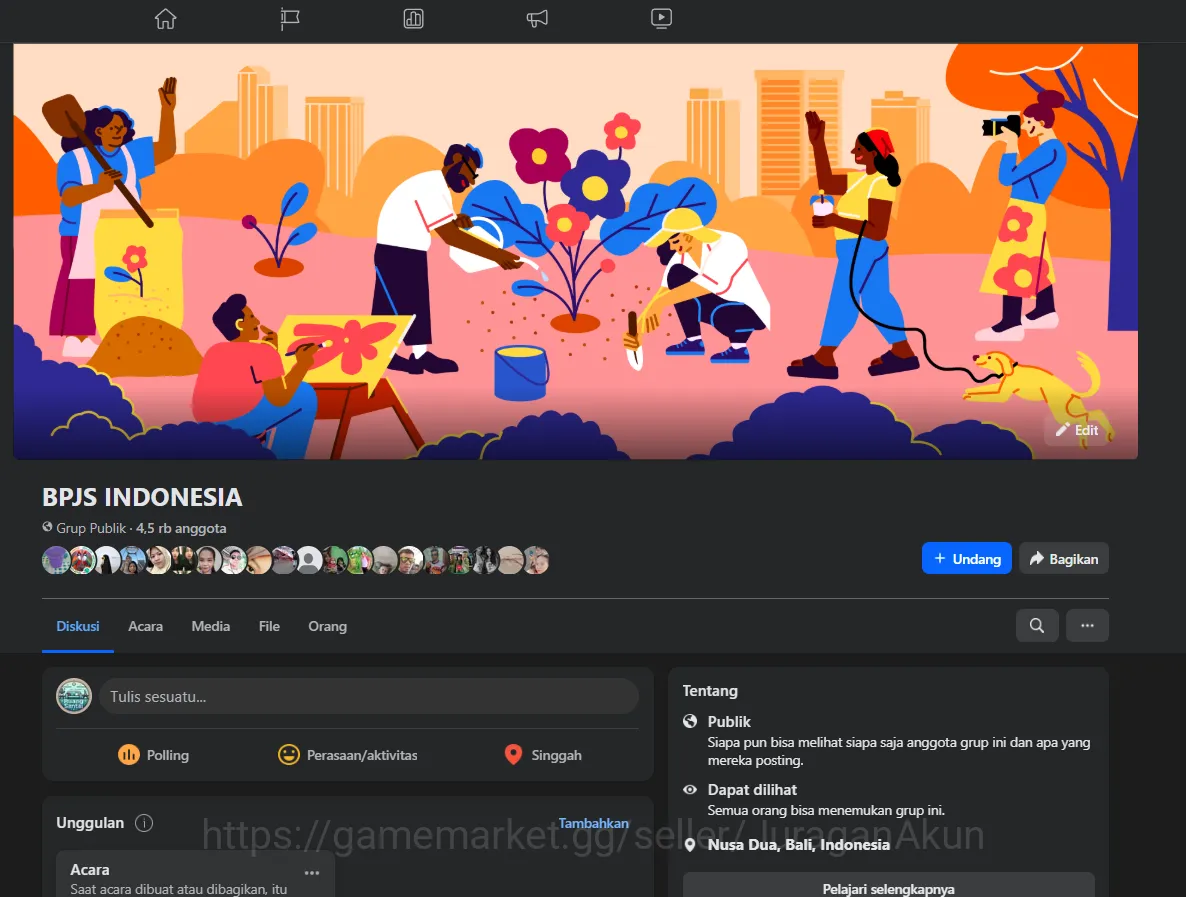Open the Acara card three-dot menu
Screen dimensions: 1186x897
click(x=312, y=873)
